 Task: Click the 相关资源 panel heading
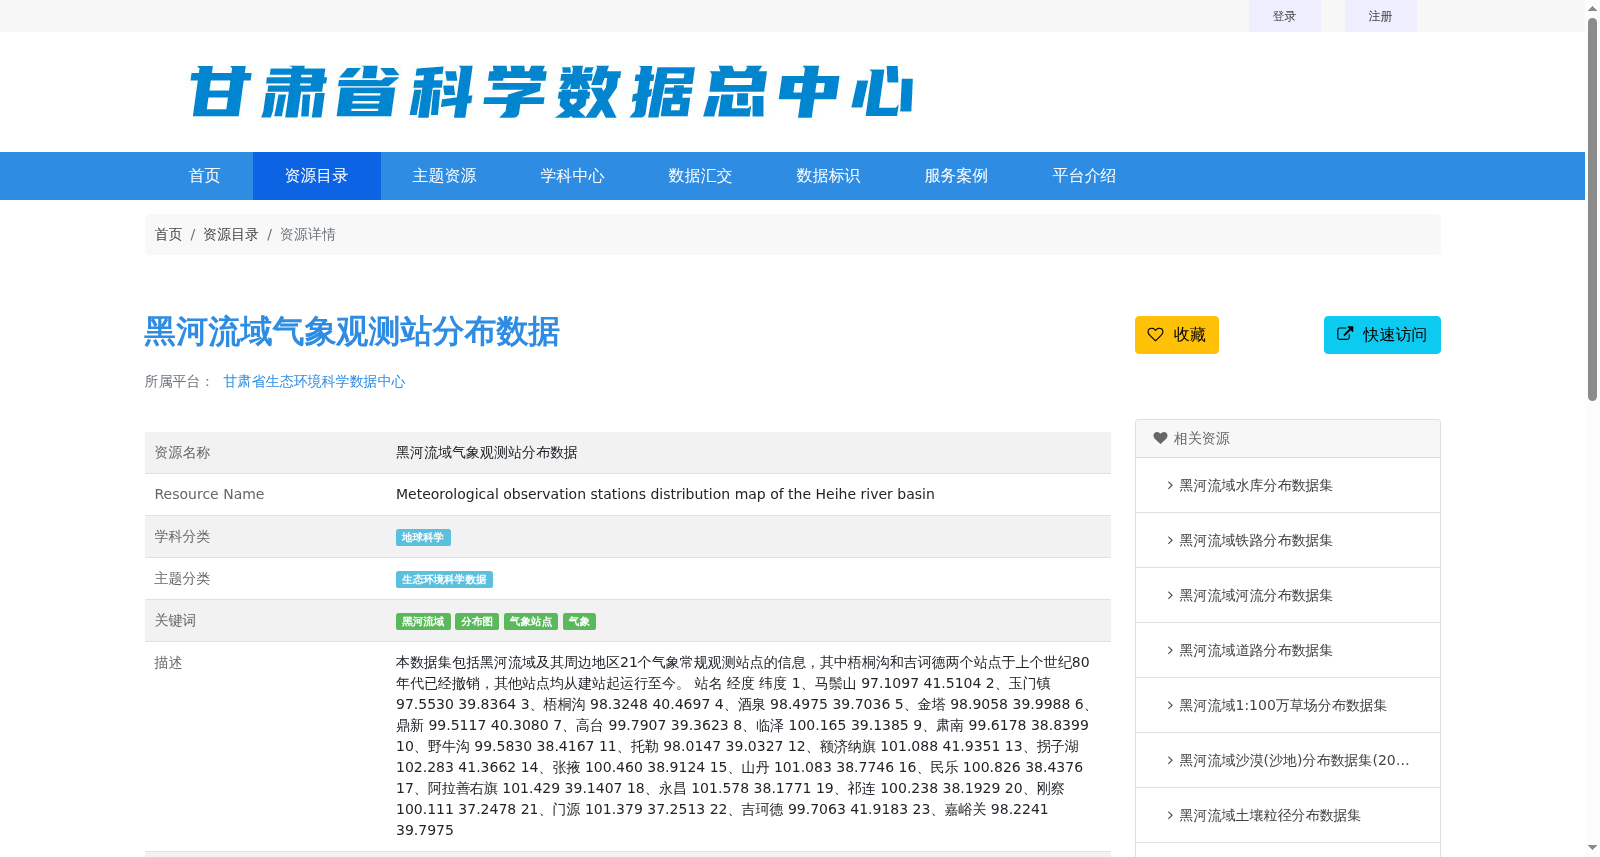coord(1288,438)
